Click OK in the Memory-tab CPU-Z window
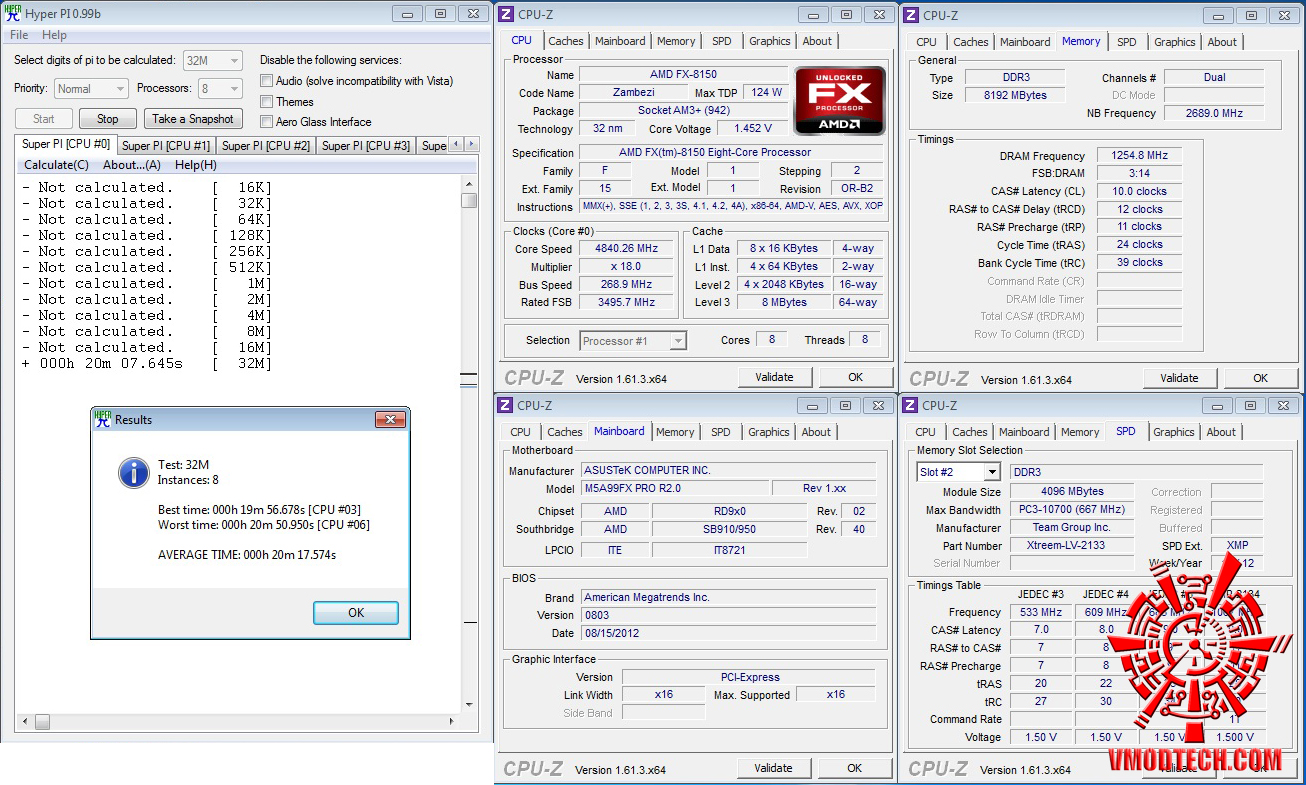The width and height of the screenshot is (1306, 785). pyautogui.click(x=1260, y=378)
